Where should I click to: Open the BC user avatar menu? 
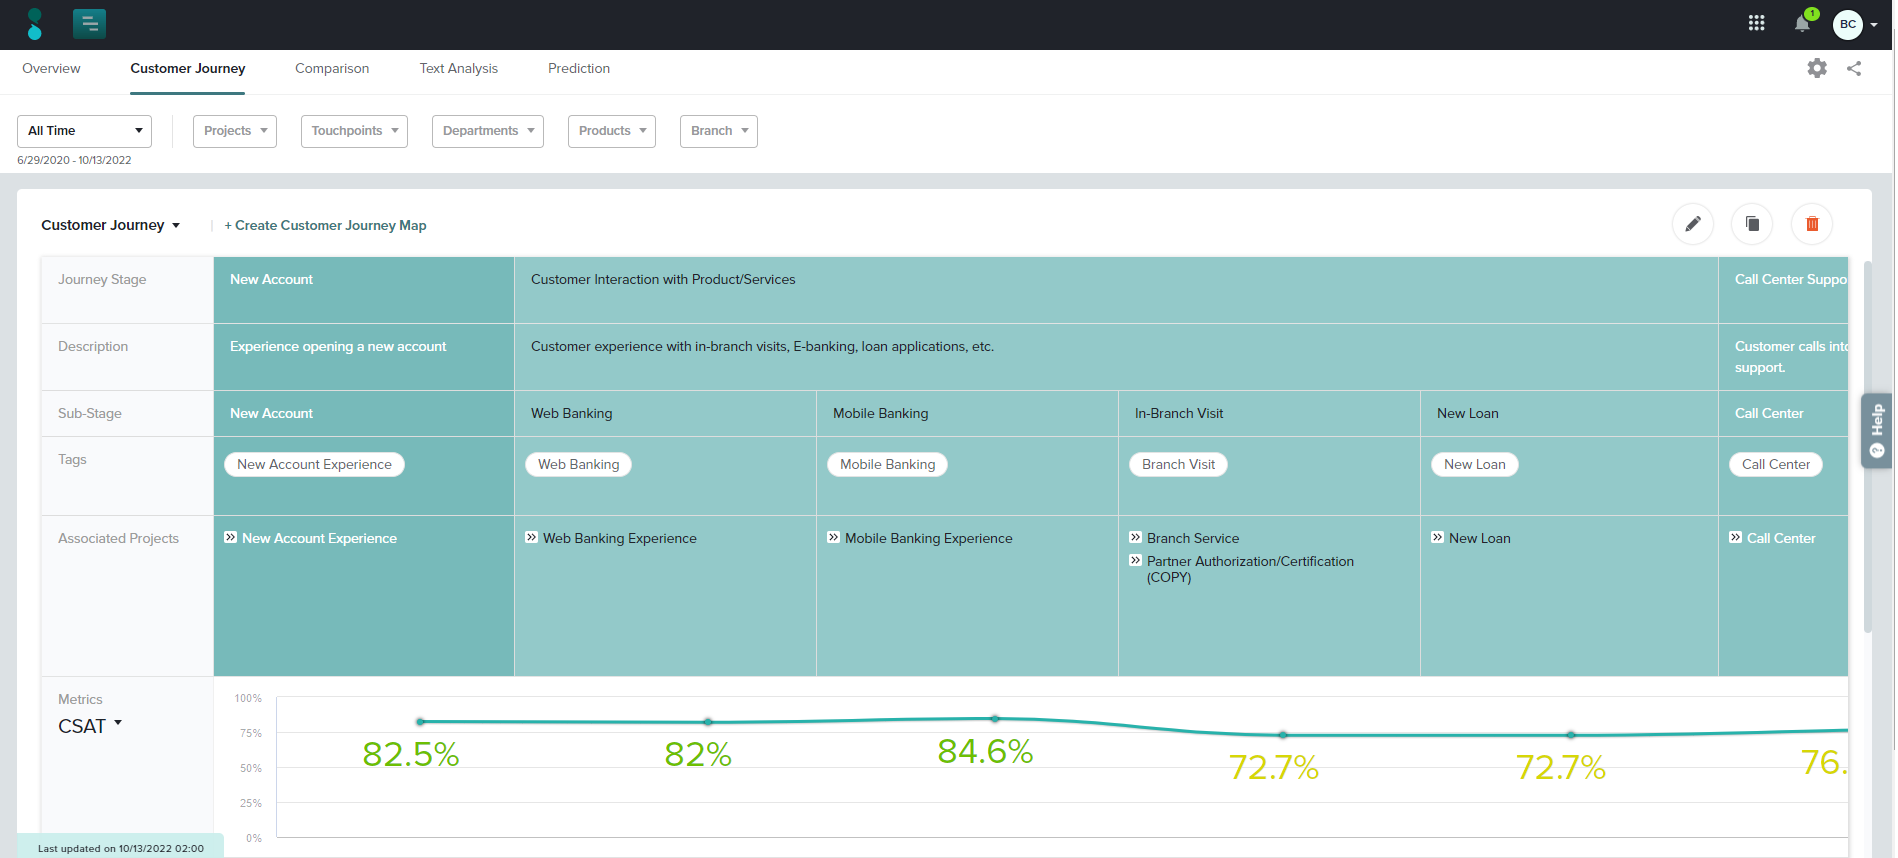point(1848,25)
